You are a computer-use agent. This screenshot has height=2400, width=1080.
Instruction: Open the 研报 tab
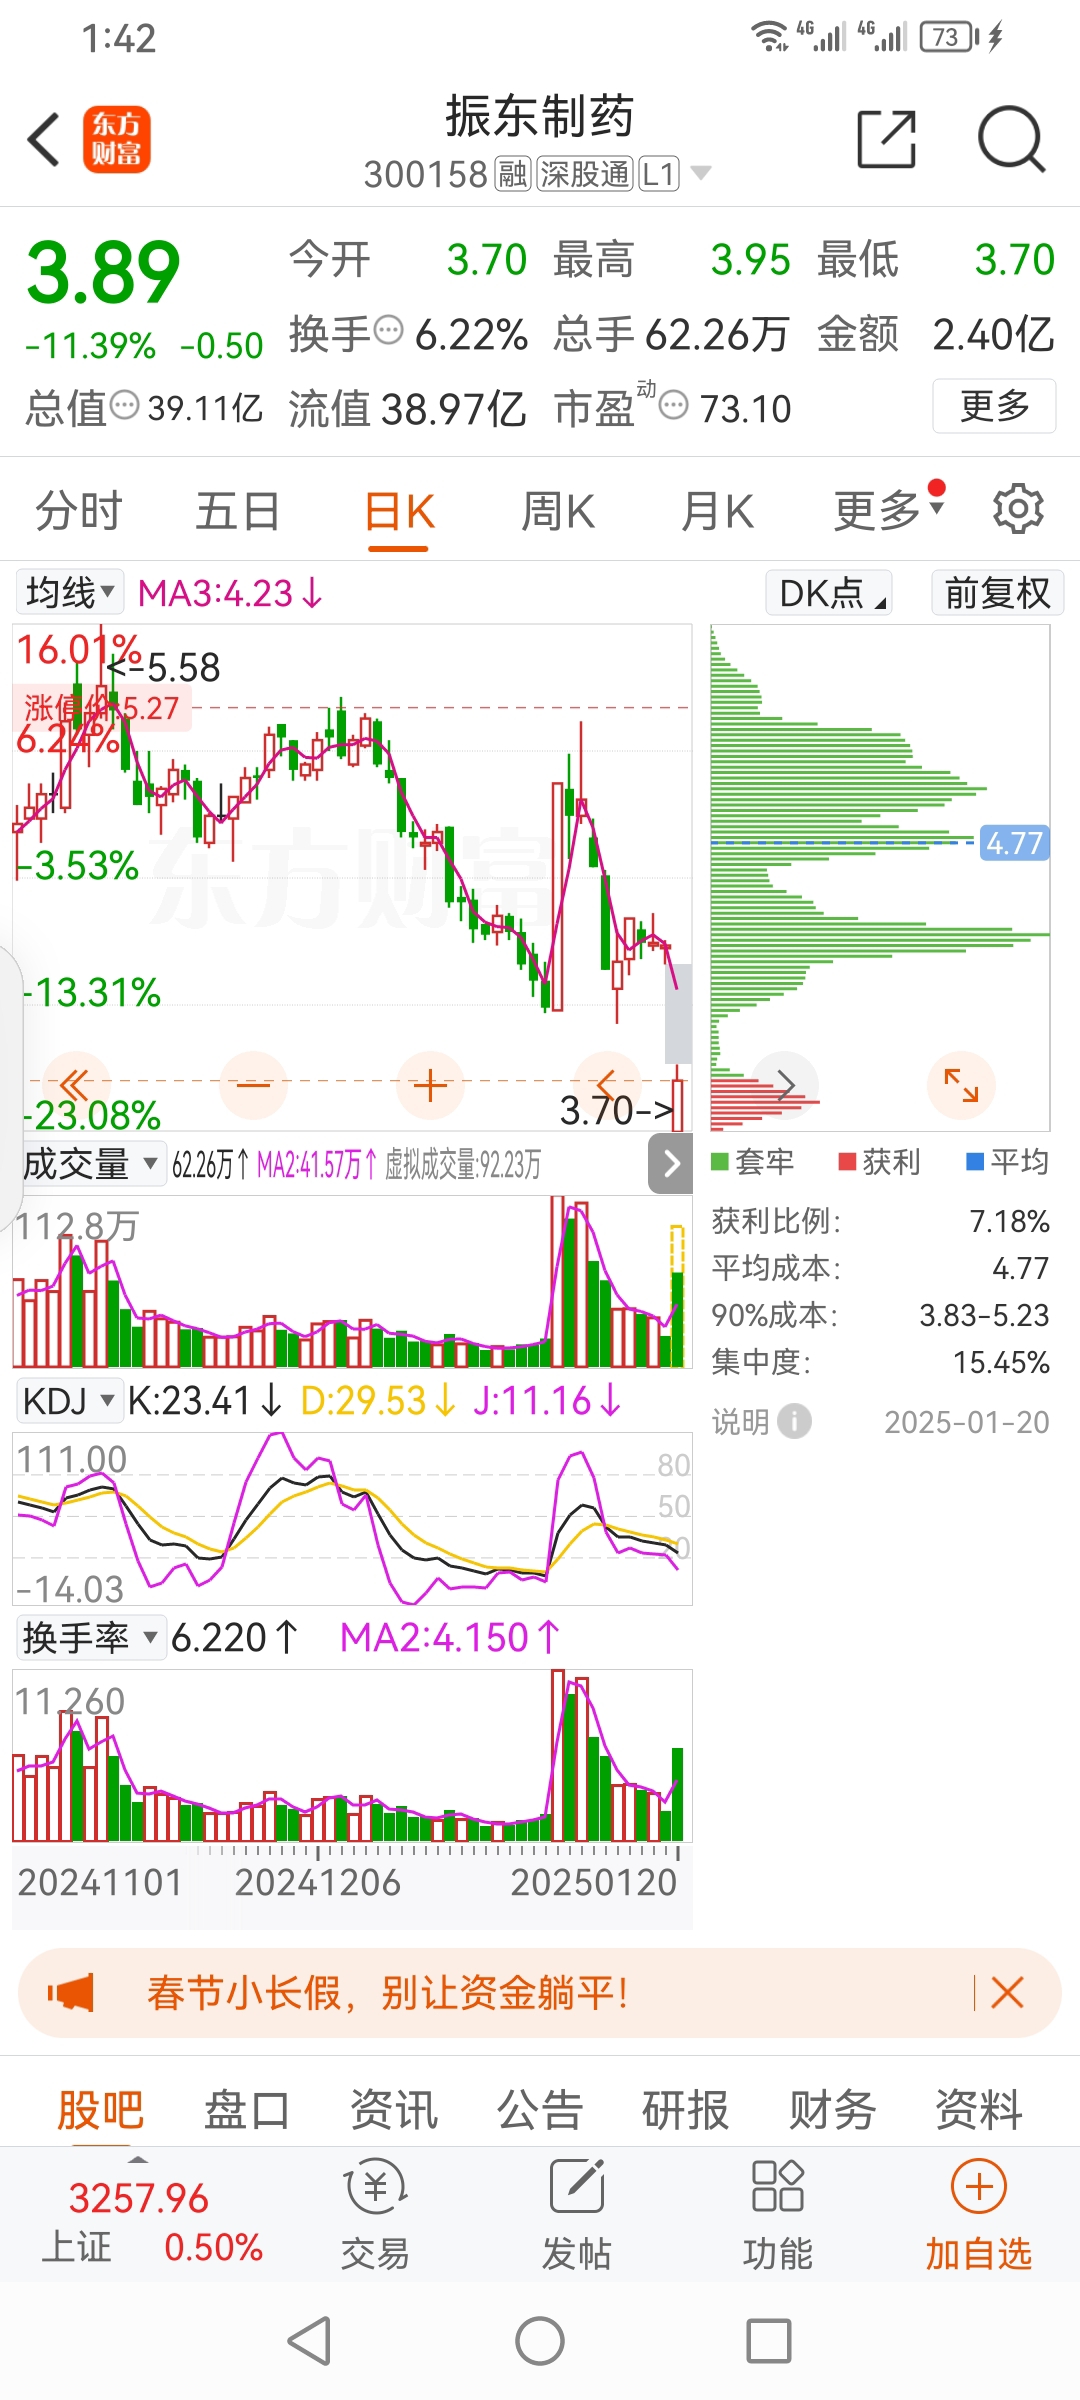point(686,2110)
